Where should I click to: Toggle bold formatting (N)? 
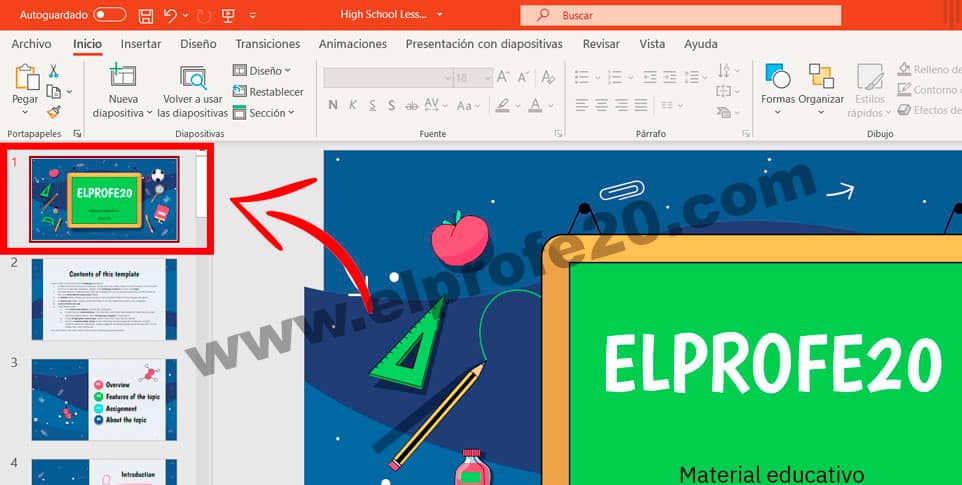pos(333,105)
